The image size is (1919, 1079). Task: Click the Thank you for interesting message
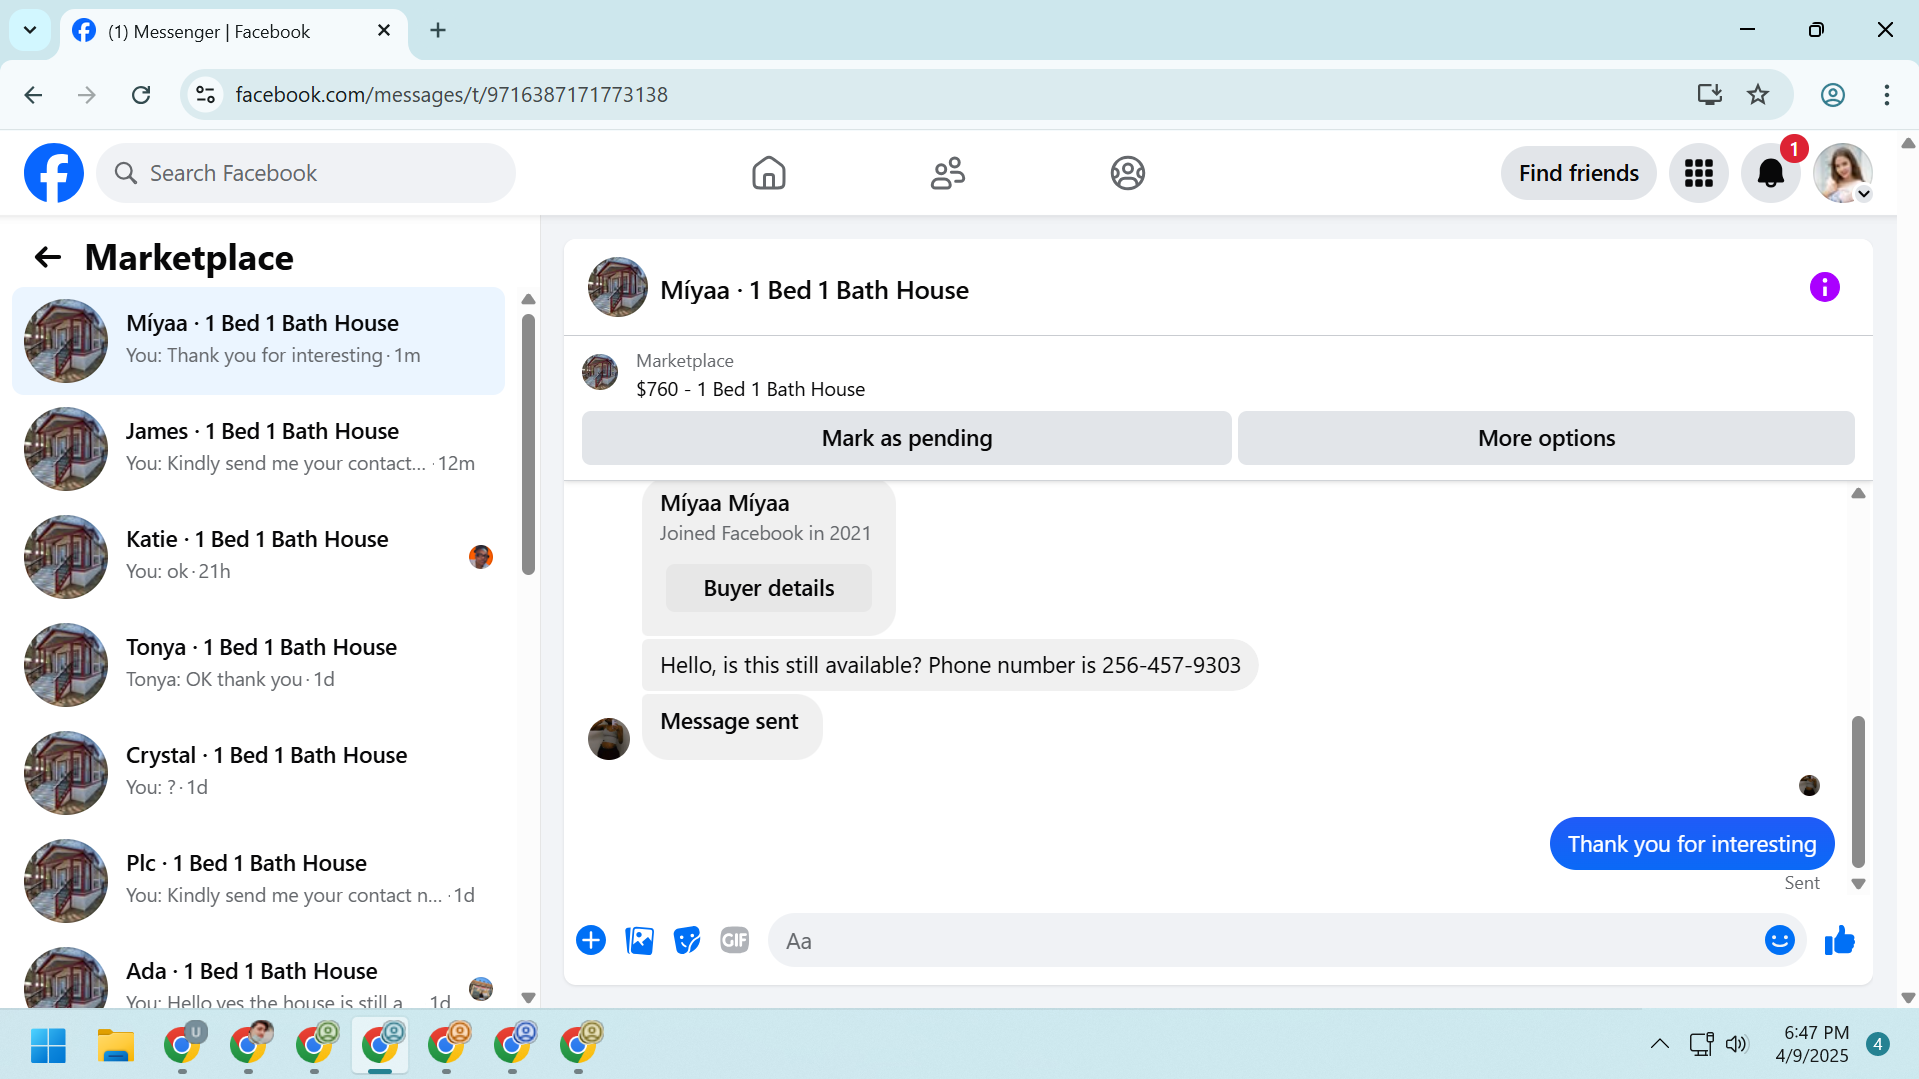point(1691,844)
